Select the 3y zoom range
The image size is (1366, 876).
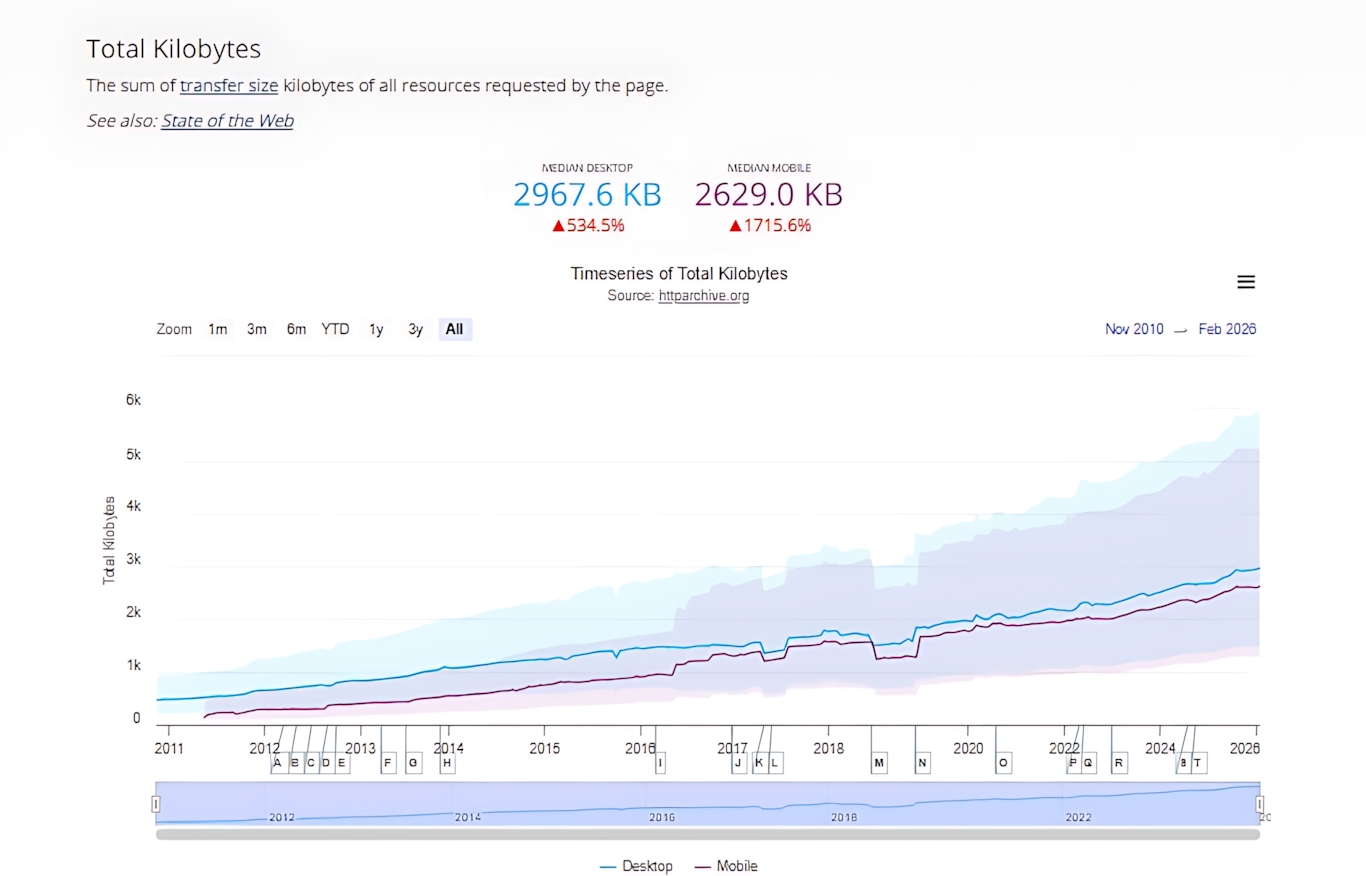[x=415, y=329]
